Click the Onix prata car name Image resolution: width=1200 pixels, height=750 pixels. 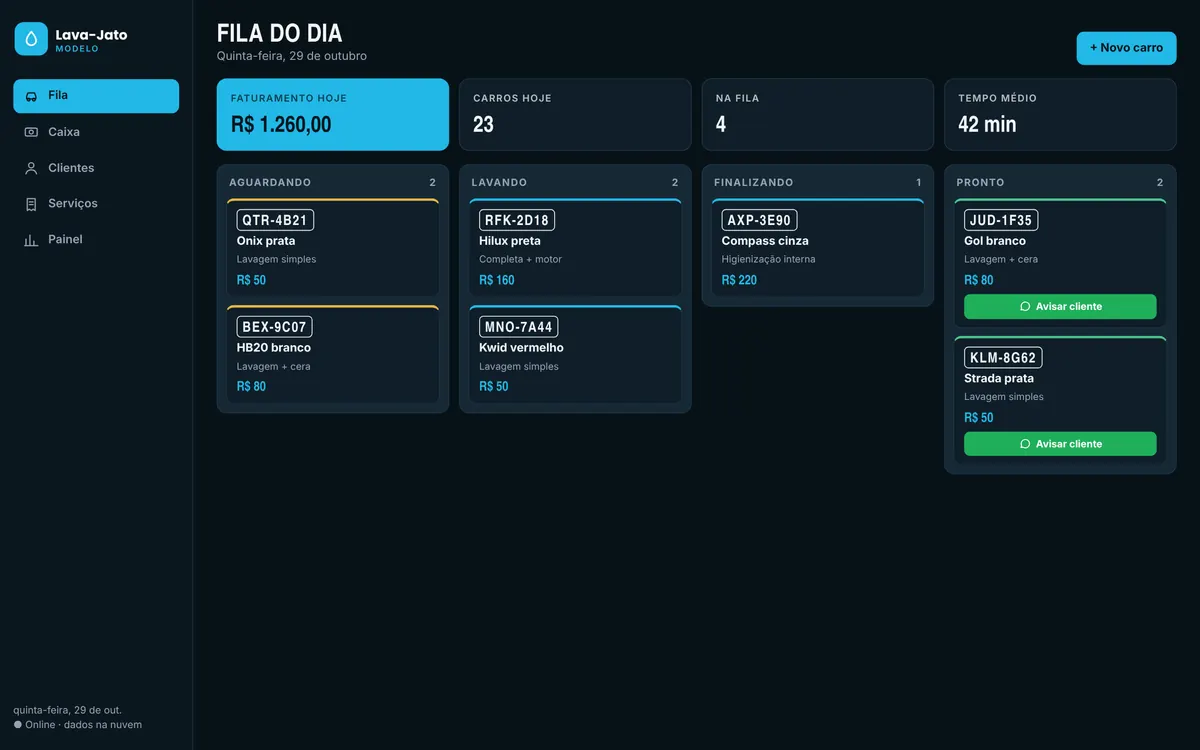(x=266, y=241)
